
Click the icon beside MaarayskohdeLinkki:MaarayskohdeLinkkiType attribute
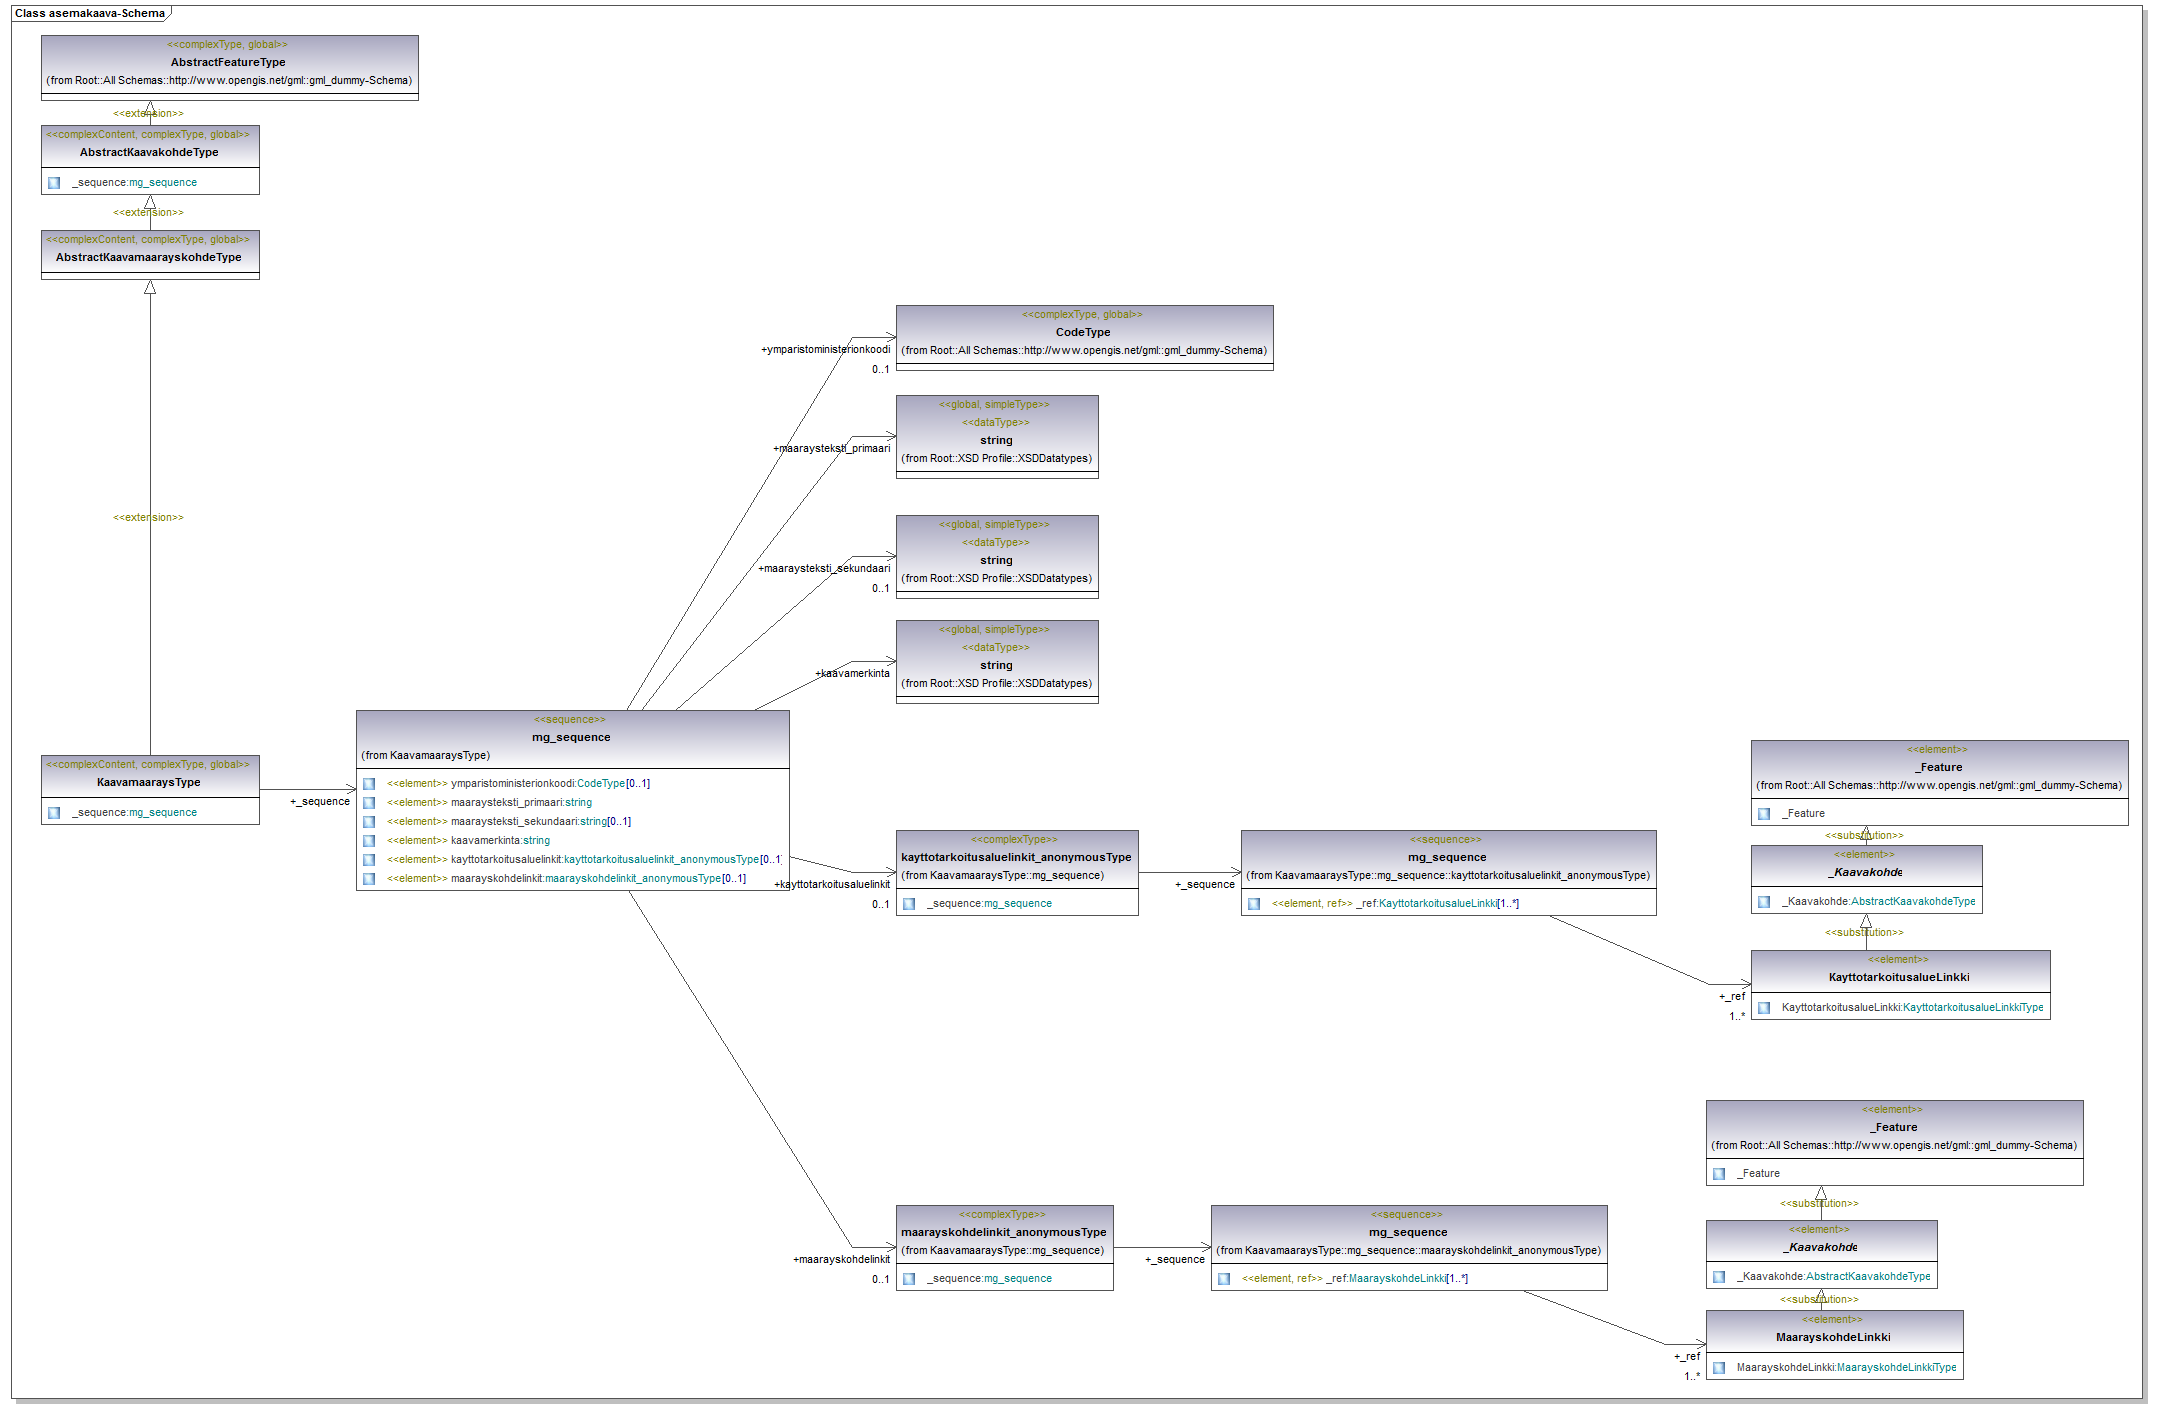point(1719,1368)
